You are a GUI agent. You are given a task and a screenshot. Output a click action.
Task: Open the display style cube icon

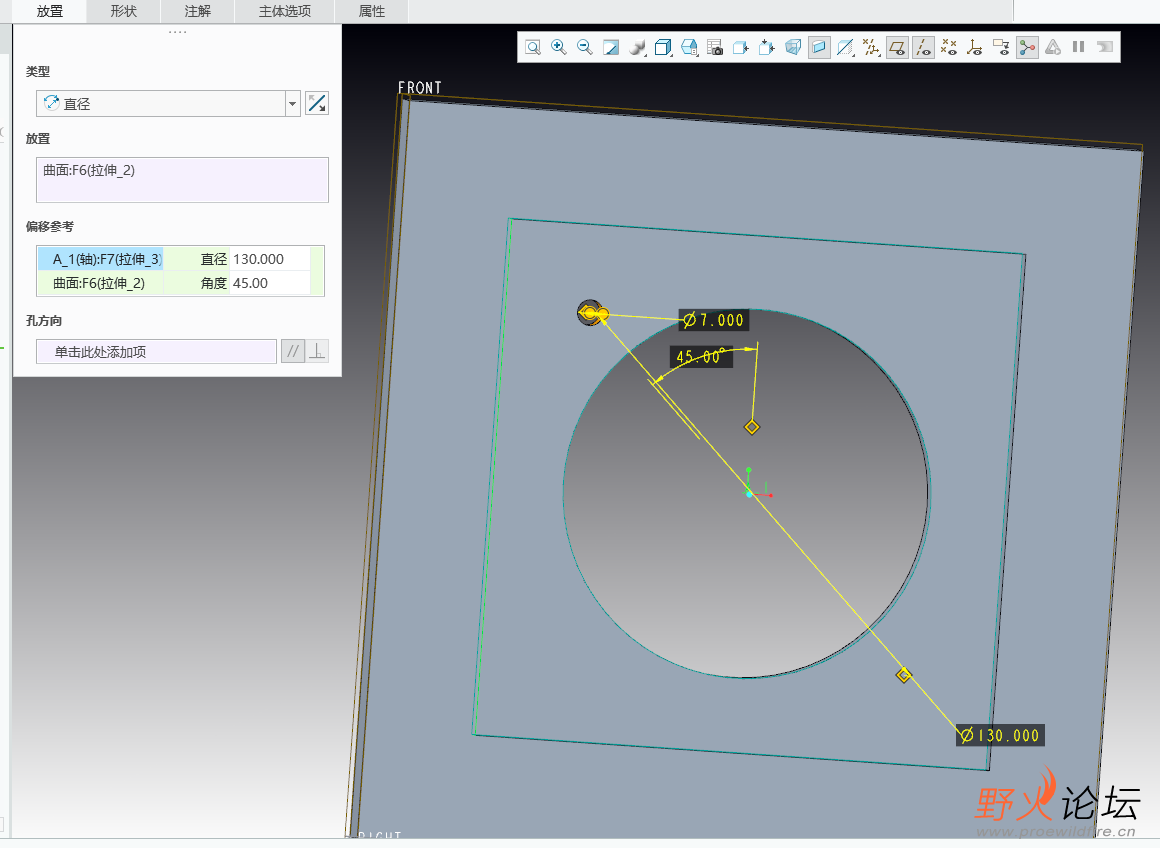pyautogui.click(x=663, y=47)
